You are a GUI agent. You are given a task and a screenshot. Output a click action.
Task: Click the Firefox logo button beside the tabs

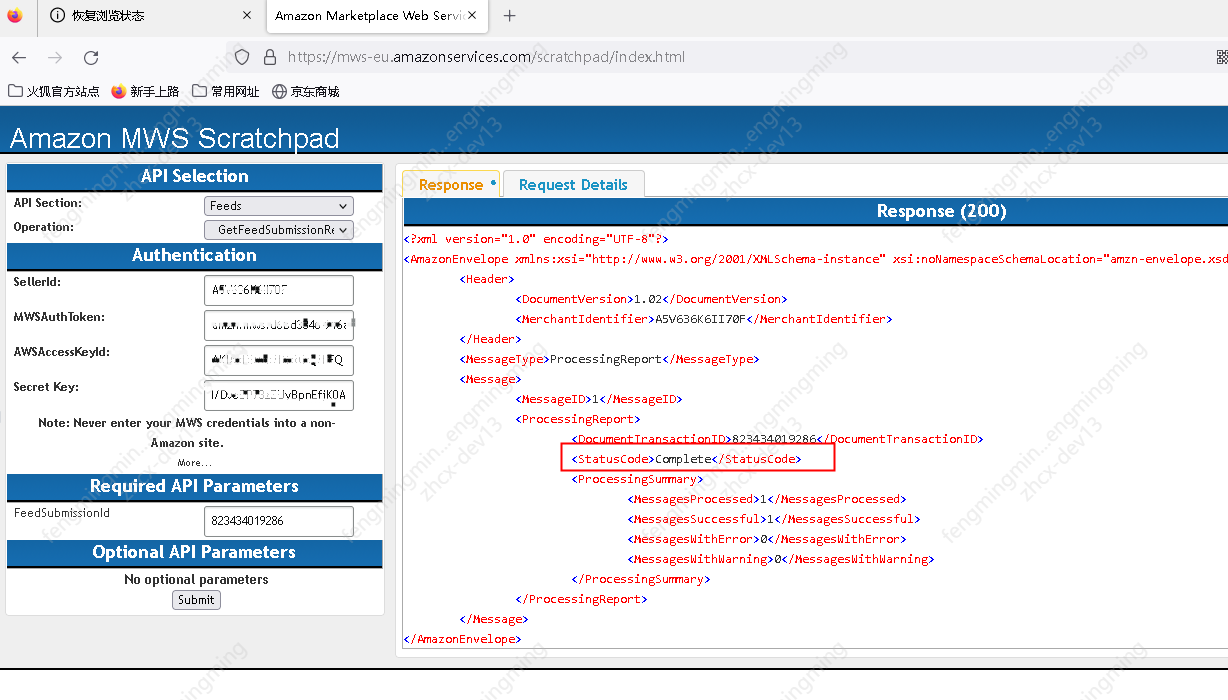coord(14,15)
